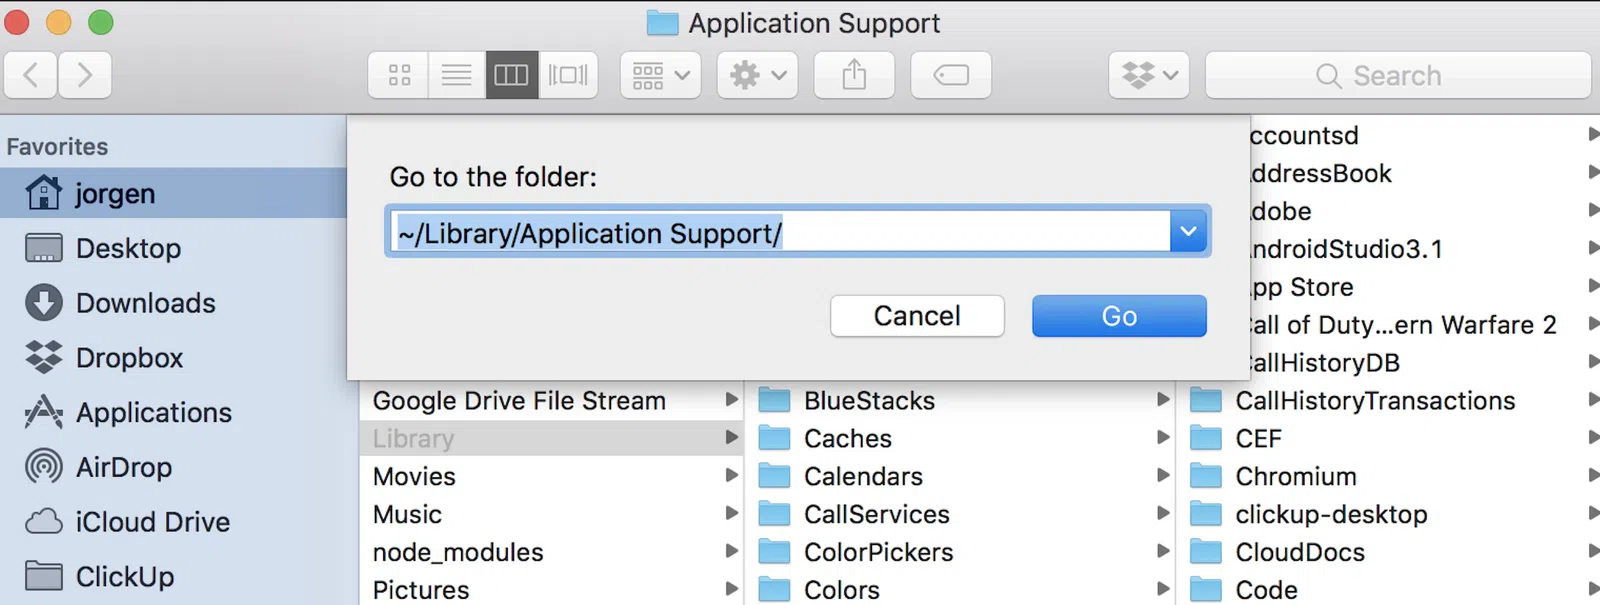Switch to icon view in toolbar
Screen dimensions: 1600x605
399,75
